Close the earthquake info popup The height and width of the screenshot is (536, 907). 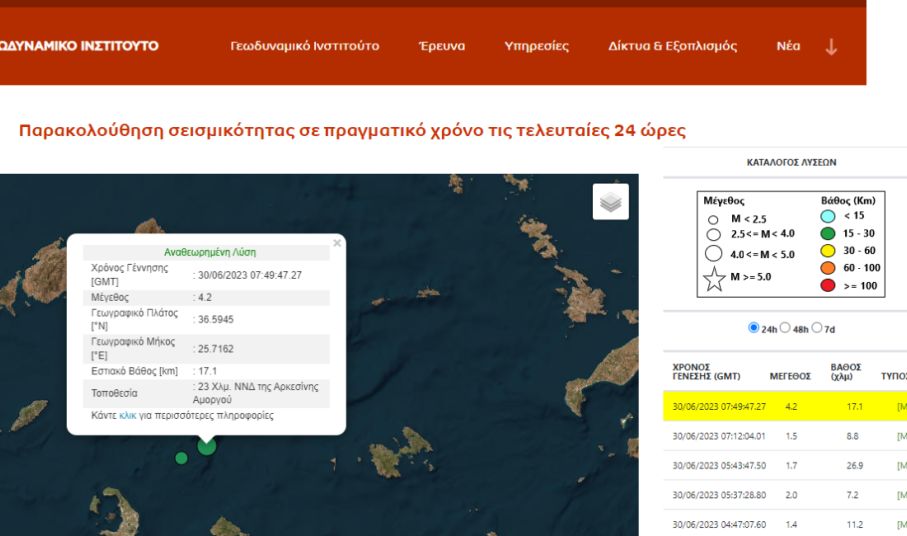(337, 243)
